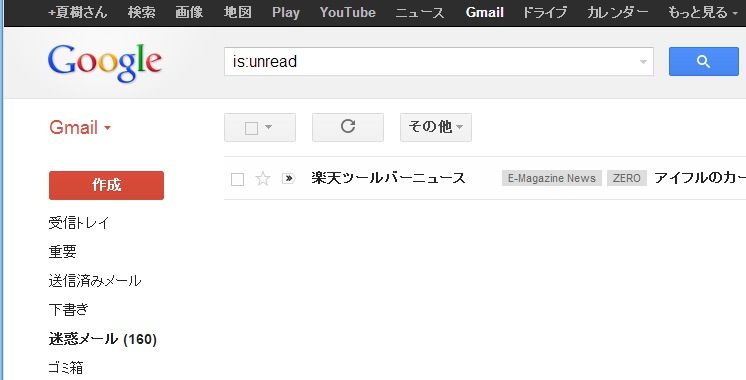Click the red 作成 compose button
Screen dimensions: 746x380
107,185
